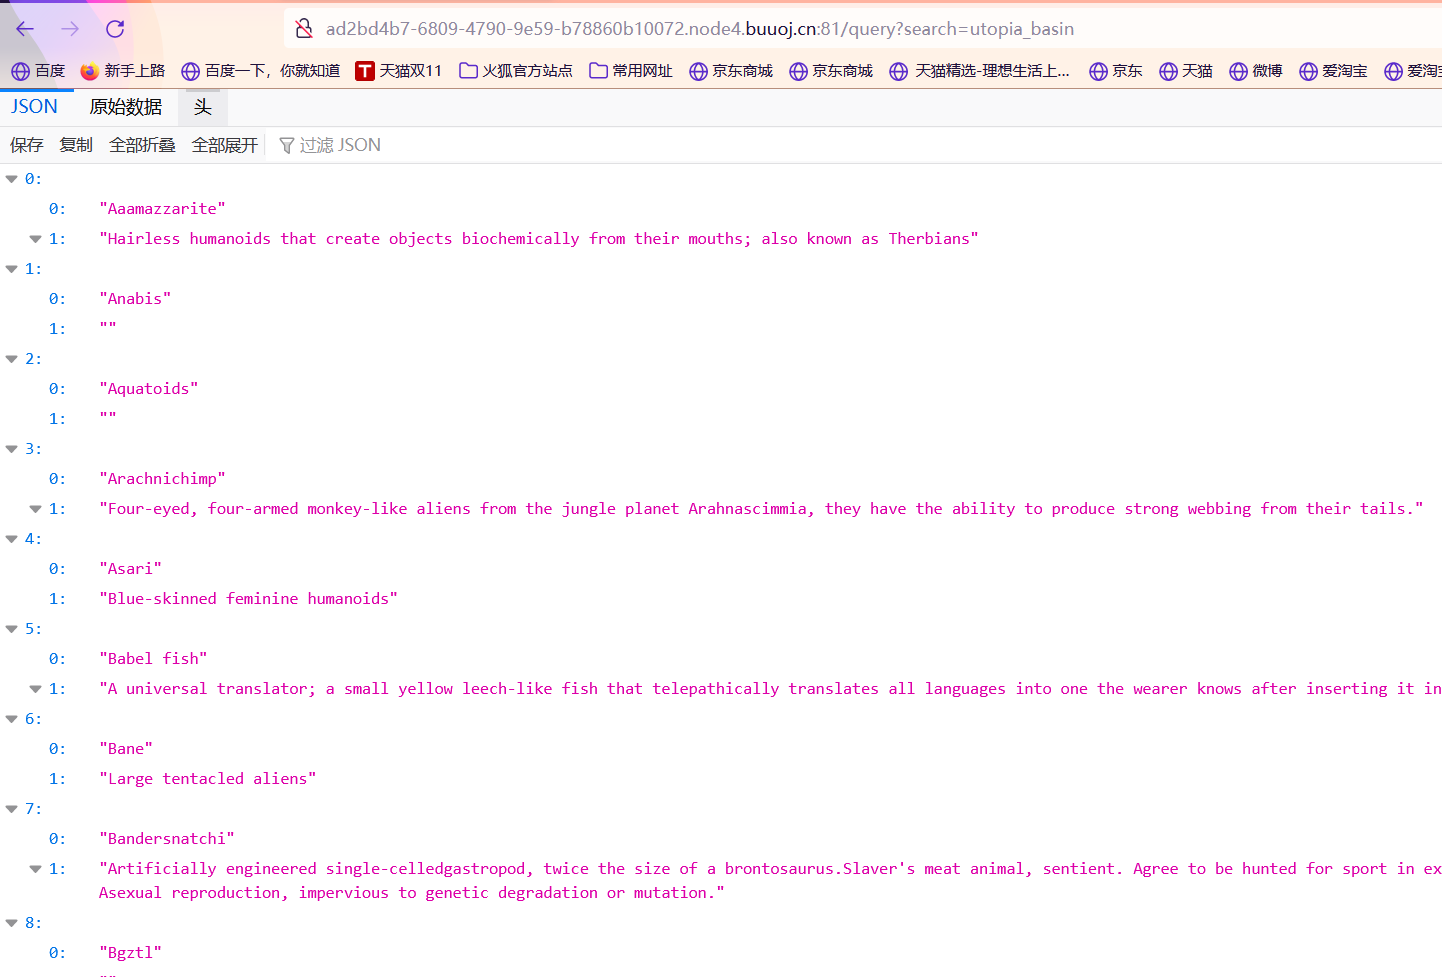Select the "Arachnichimp" value

coord(162,479)
